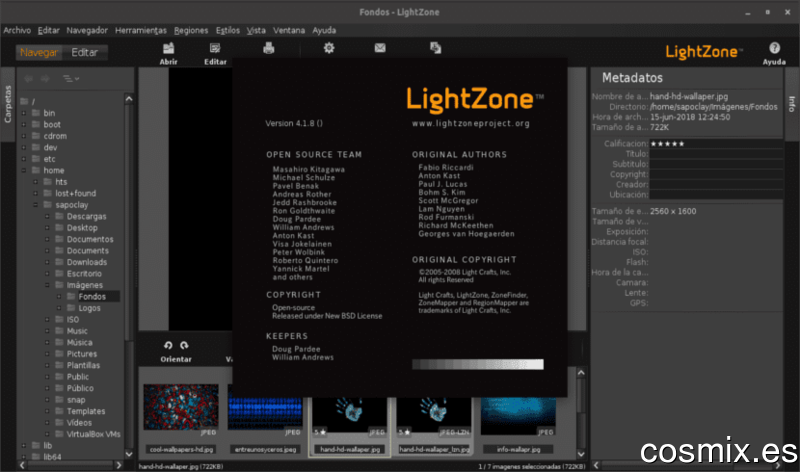Select entreunosyceros.jpeg thumbnail
Image resolution: width=800 pixels, height=472 pixels.
pyautogui.click(x=265, y=413)
